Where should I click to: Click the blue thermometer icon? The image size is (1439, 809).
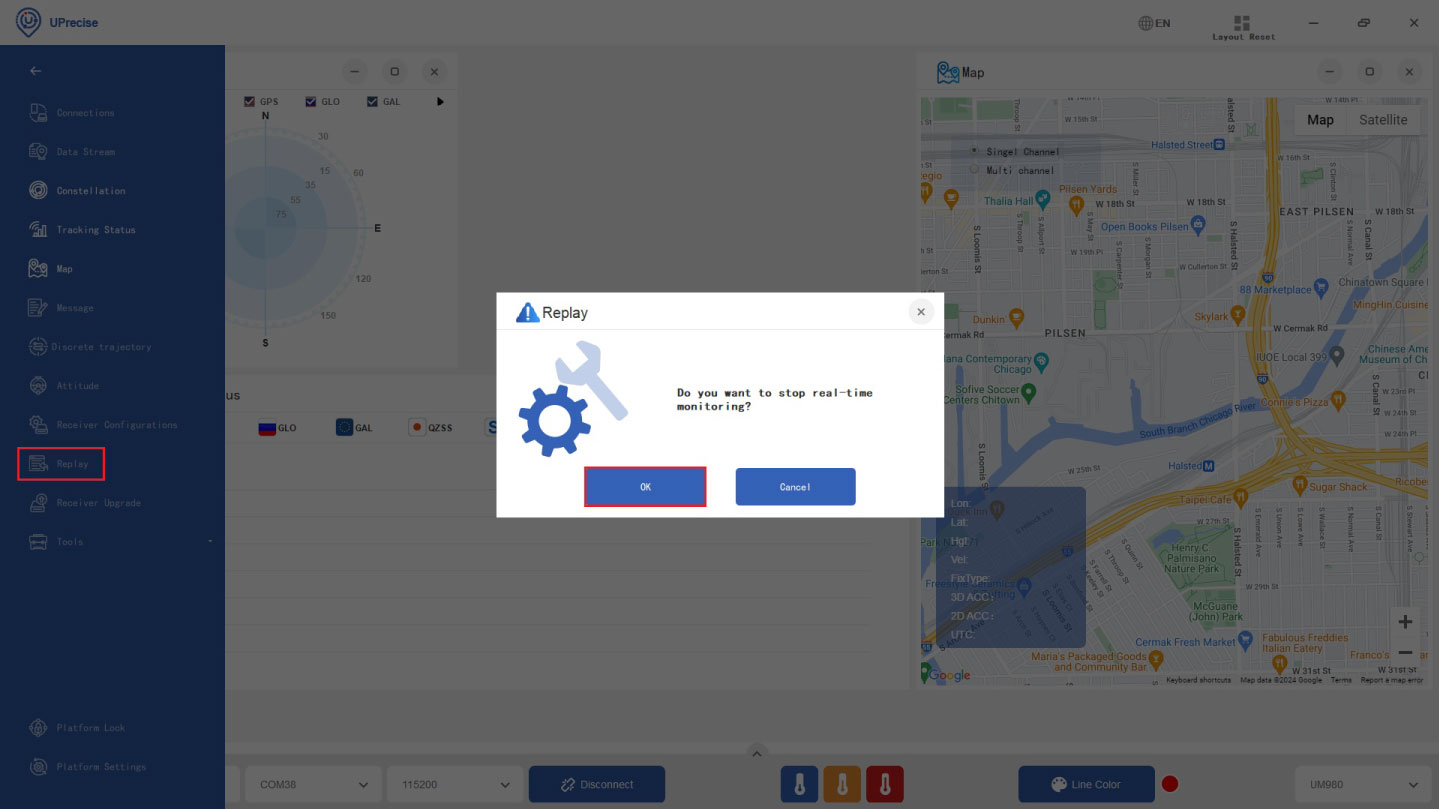click(x=799, y=785)
